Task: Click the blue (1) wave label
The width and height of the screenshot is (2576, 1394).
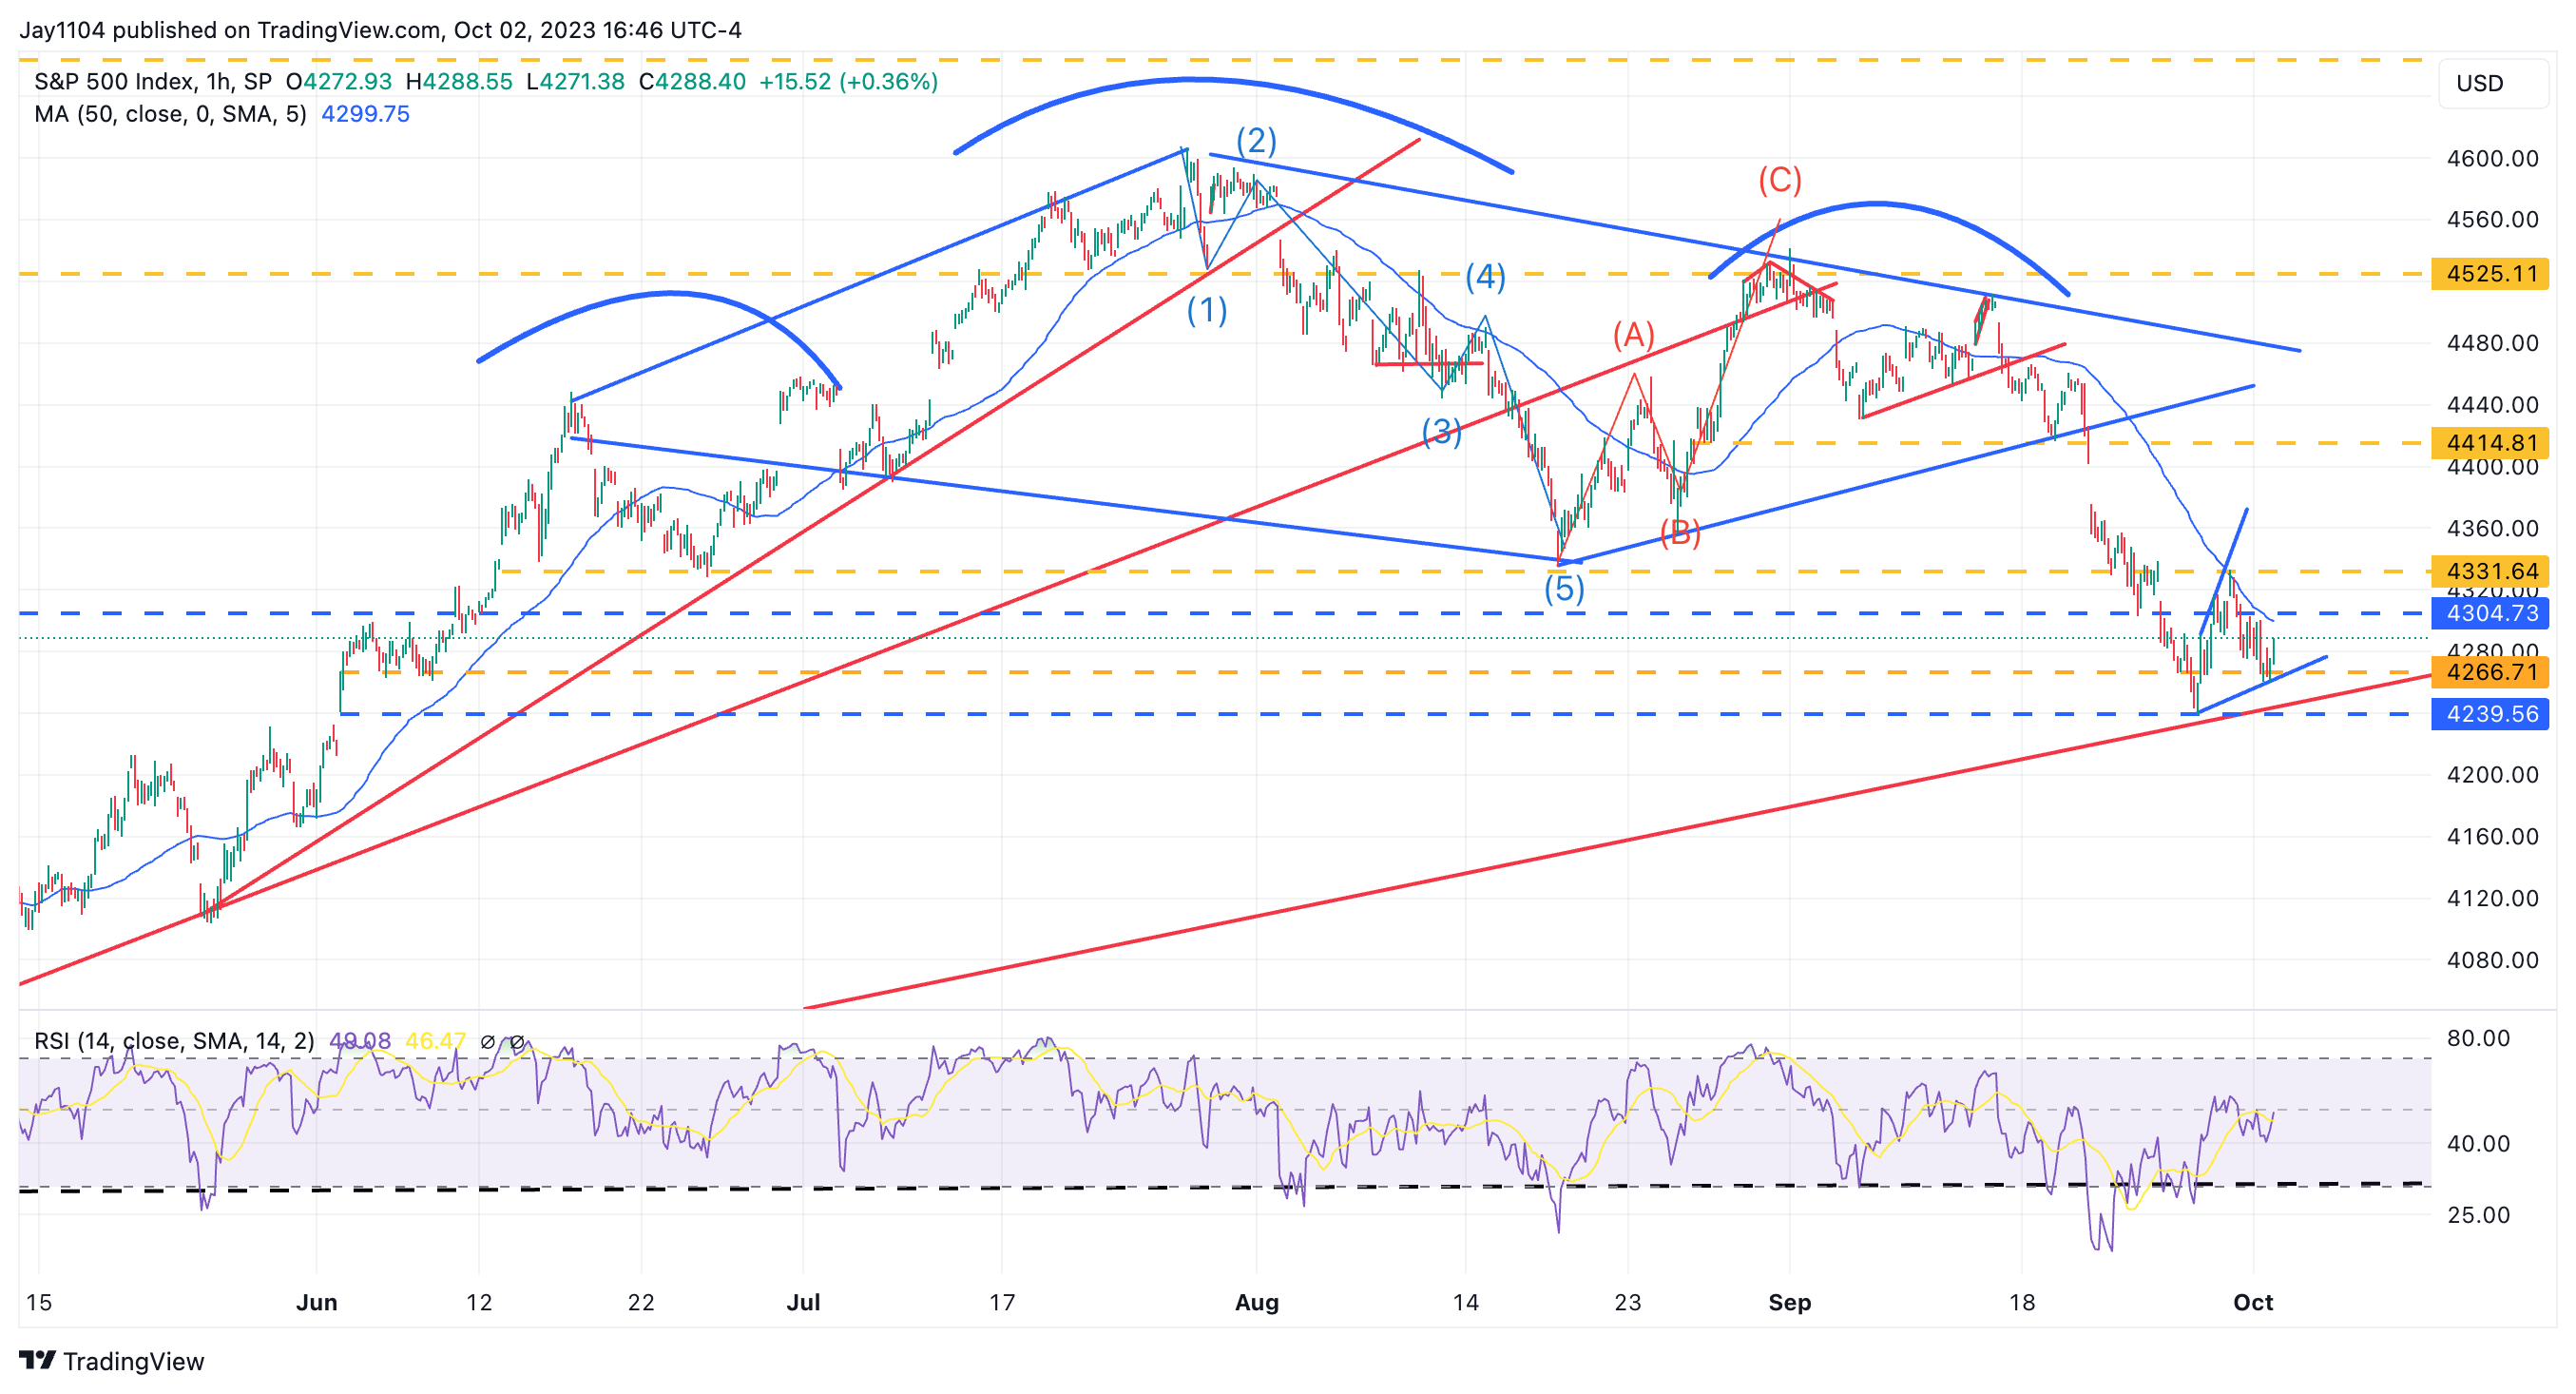Action: click(1207, 310)
